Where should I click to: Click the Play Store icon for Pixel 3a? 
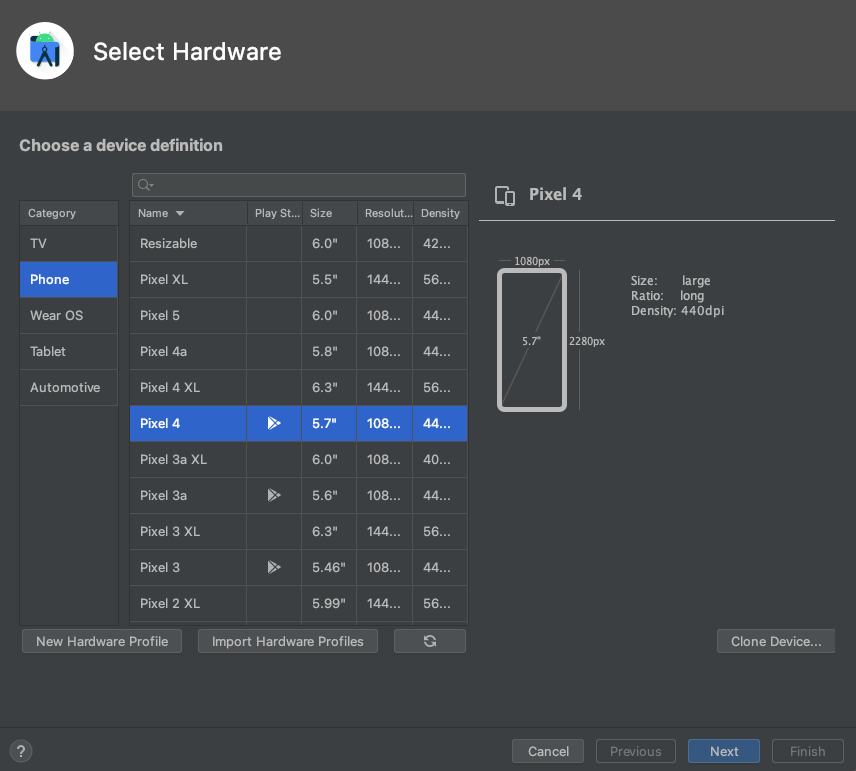[273, 495]
